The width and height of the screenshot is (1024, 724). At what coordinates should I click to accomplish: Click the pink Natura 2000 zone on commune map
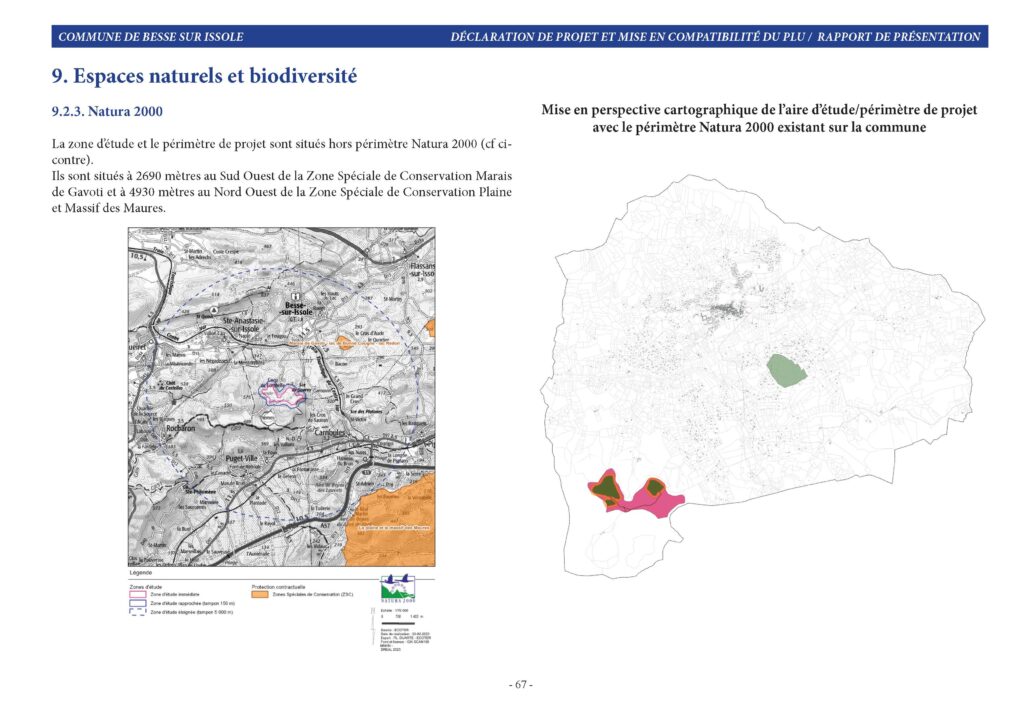click(635, 494)
